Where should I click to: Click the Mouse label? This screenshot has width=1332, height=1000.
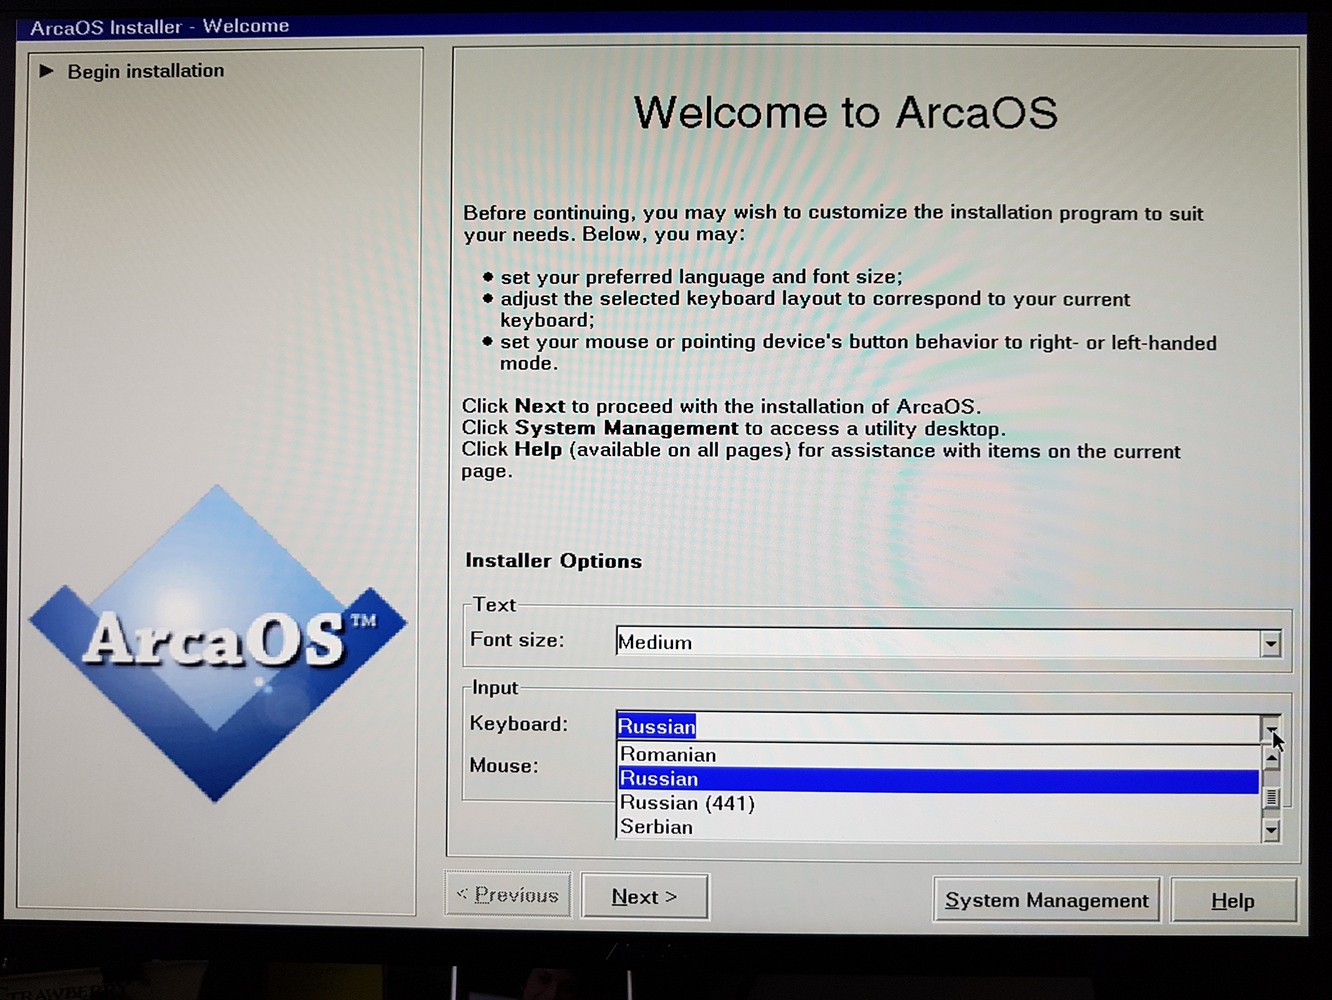(x=504, y=766)
